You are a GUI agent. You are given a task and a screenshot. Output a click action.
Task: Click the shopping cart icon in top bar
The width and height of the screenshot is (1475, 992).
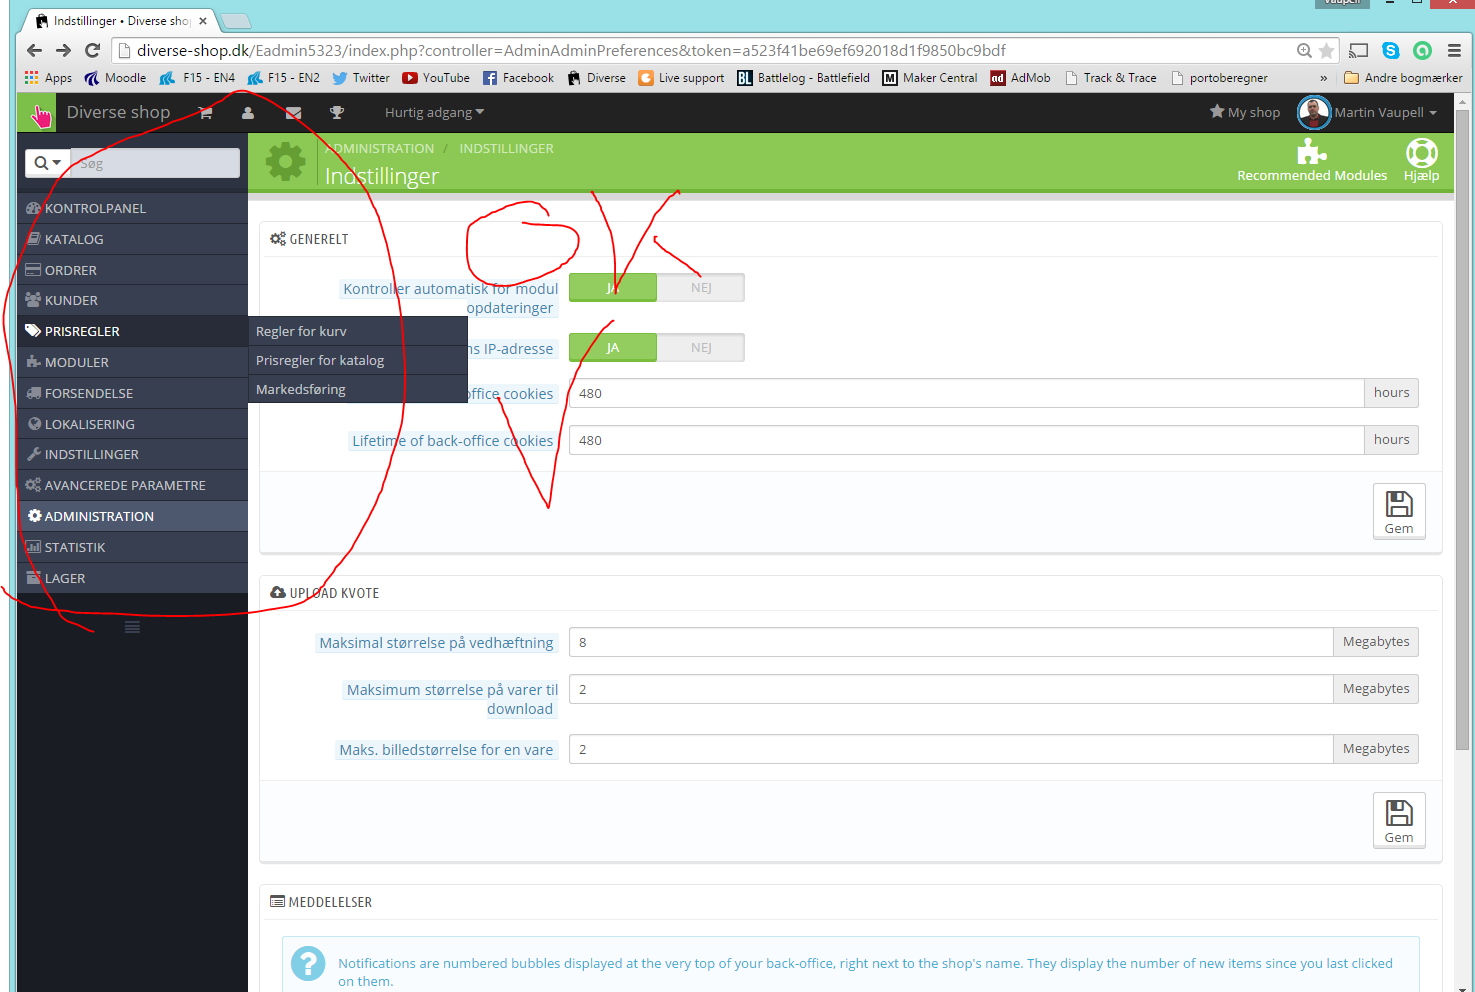(206, 113)
